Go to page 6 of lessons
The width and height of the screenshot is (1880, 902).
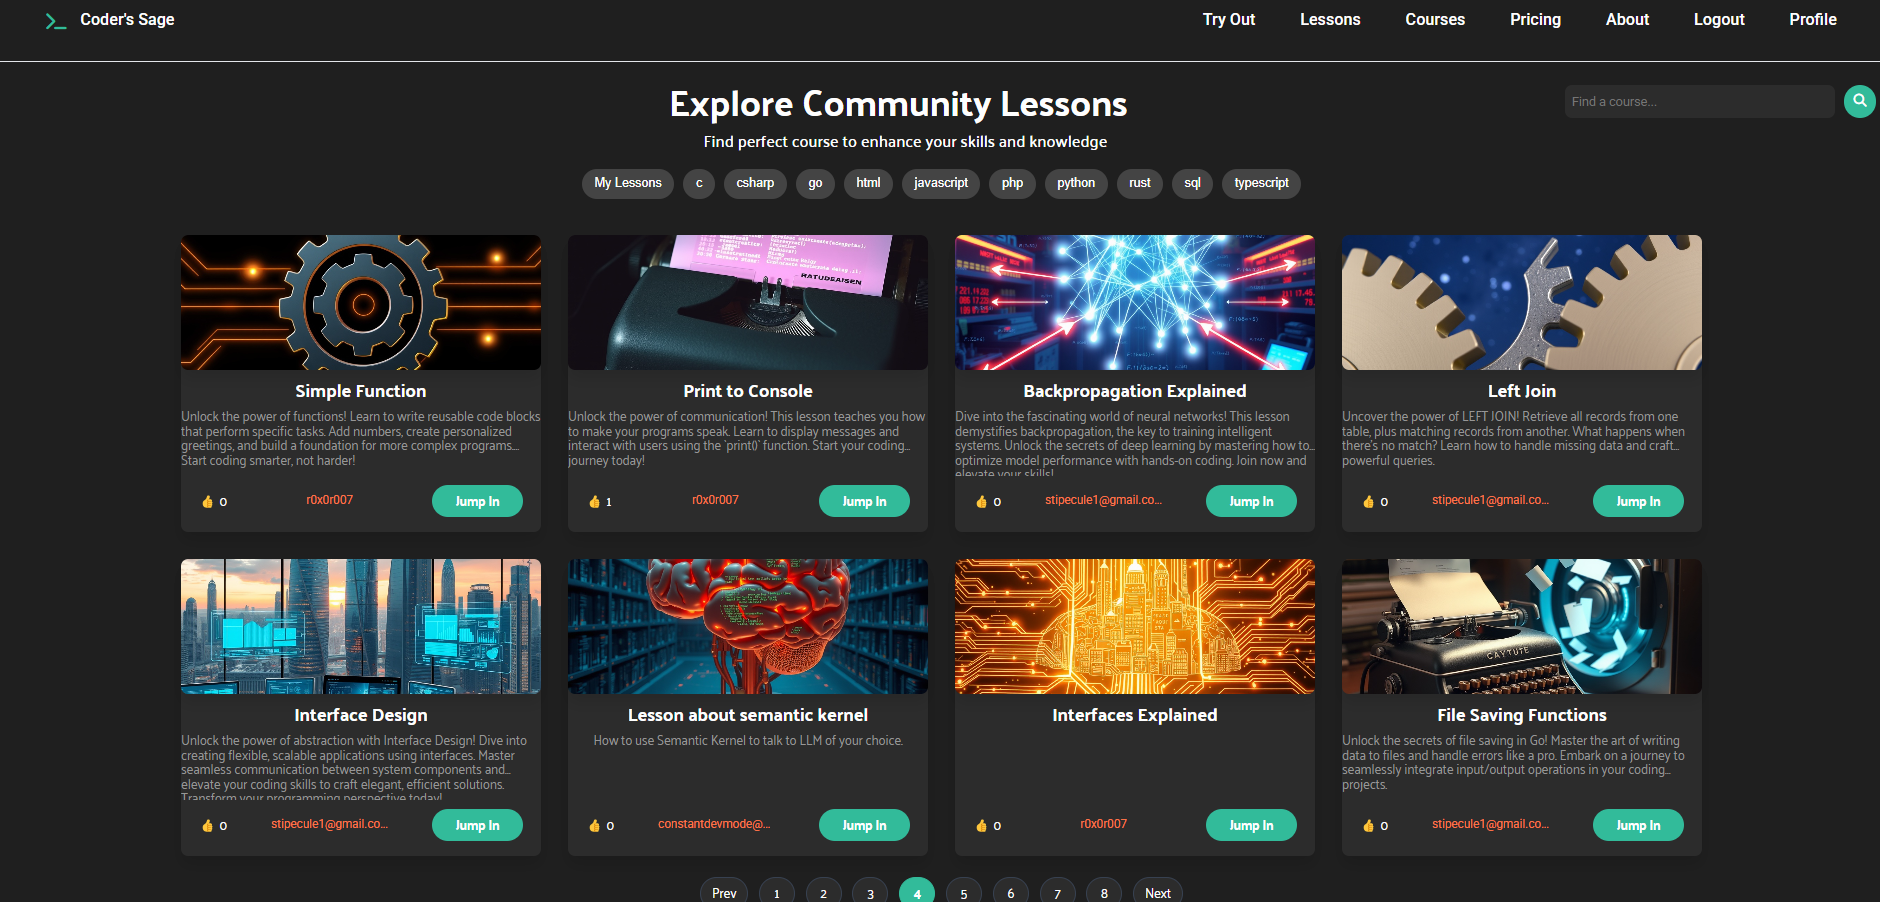pyautogui.click(x=1011, y=892)
